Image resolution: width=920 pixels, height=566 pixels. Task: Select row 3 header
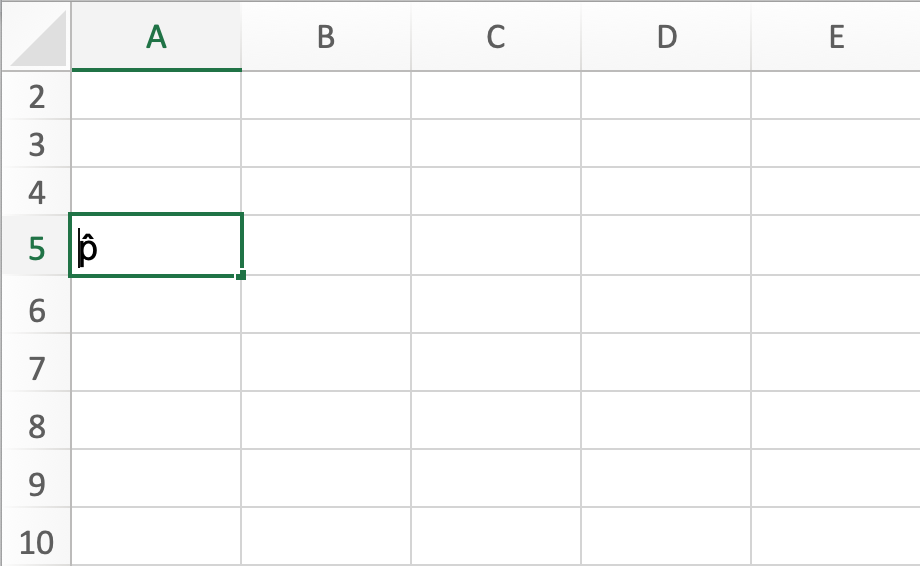pos(36,144)
